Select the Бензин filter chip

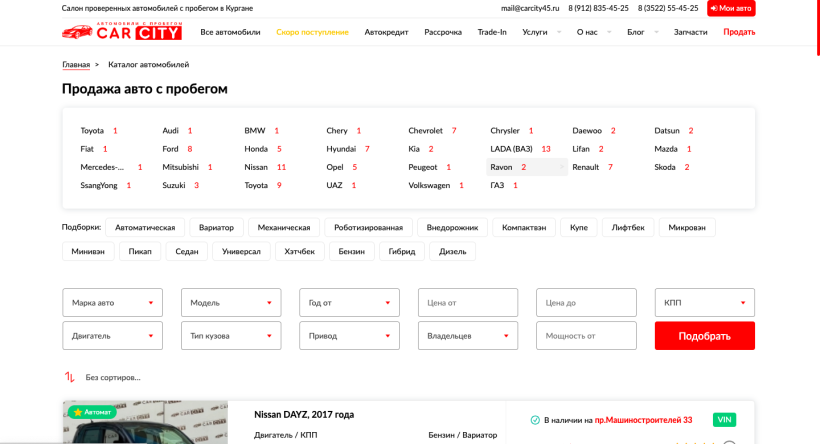pos(351,252)
